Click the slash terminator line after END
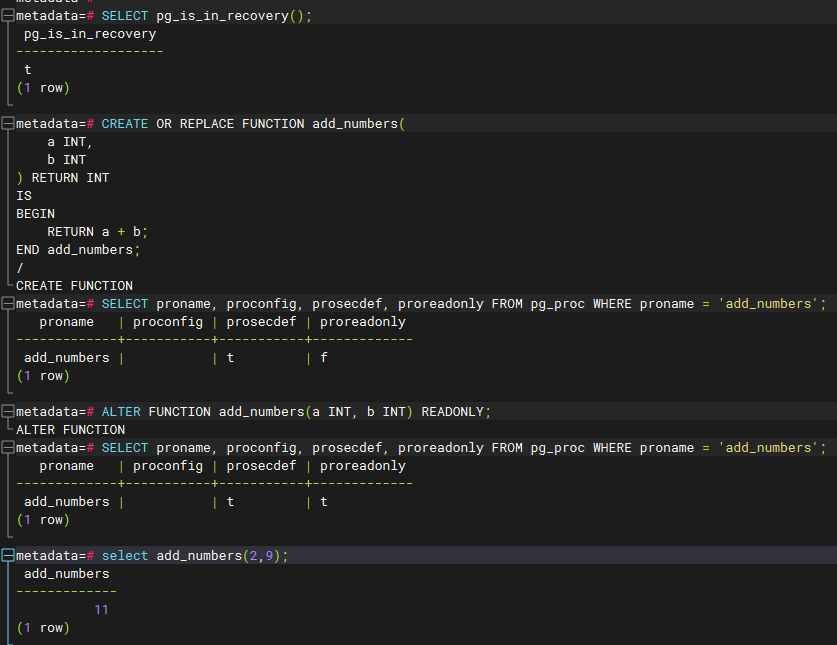The image size is (837, 645). coord(20,268)
